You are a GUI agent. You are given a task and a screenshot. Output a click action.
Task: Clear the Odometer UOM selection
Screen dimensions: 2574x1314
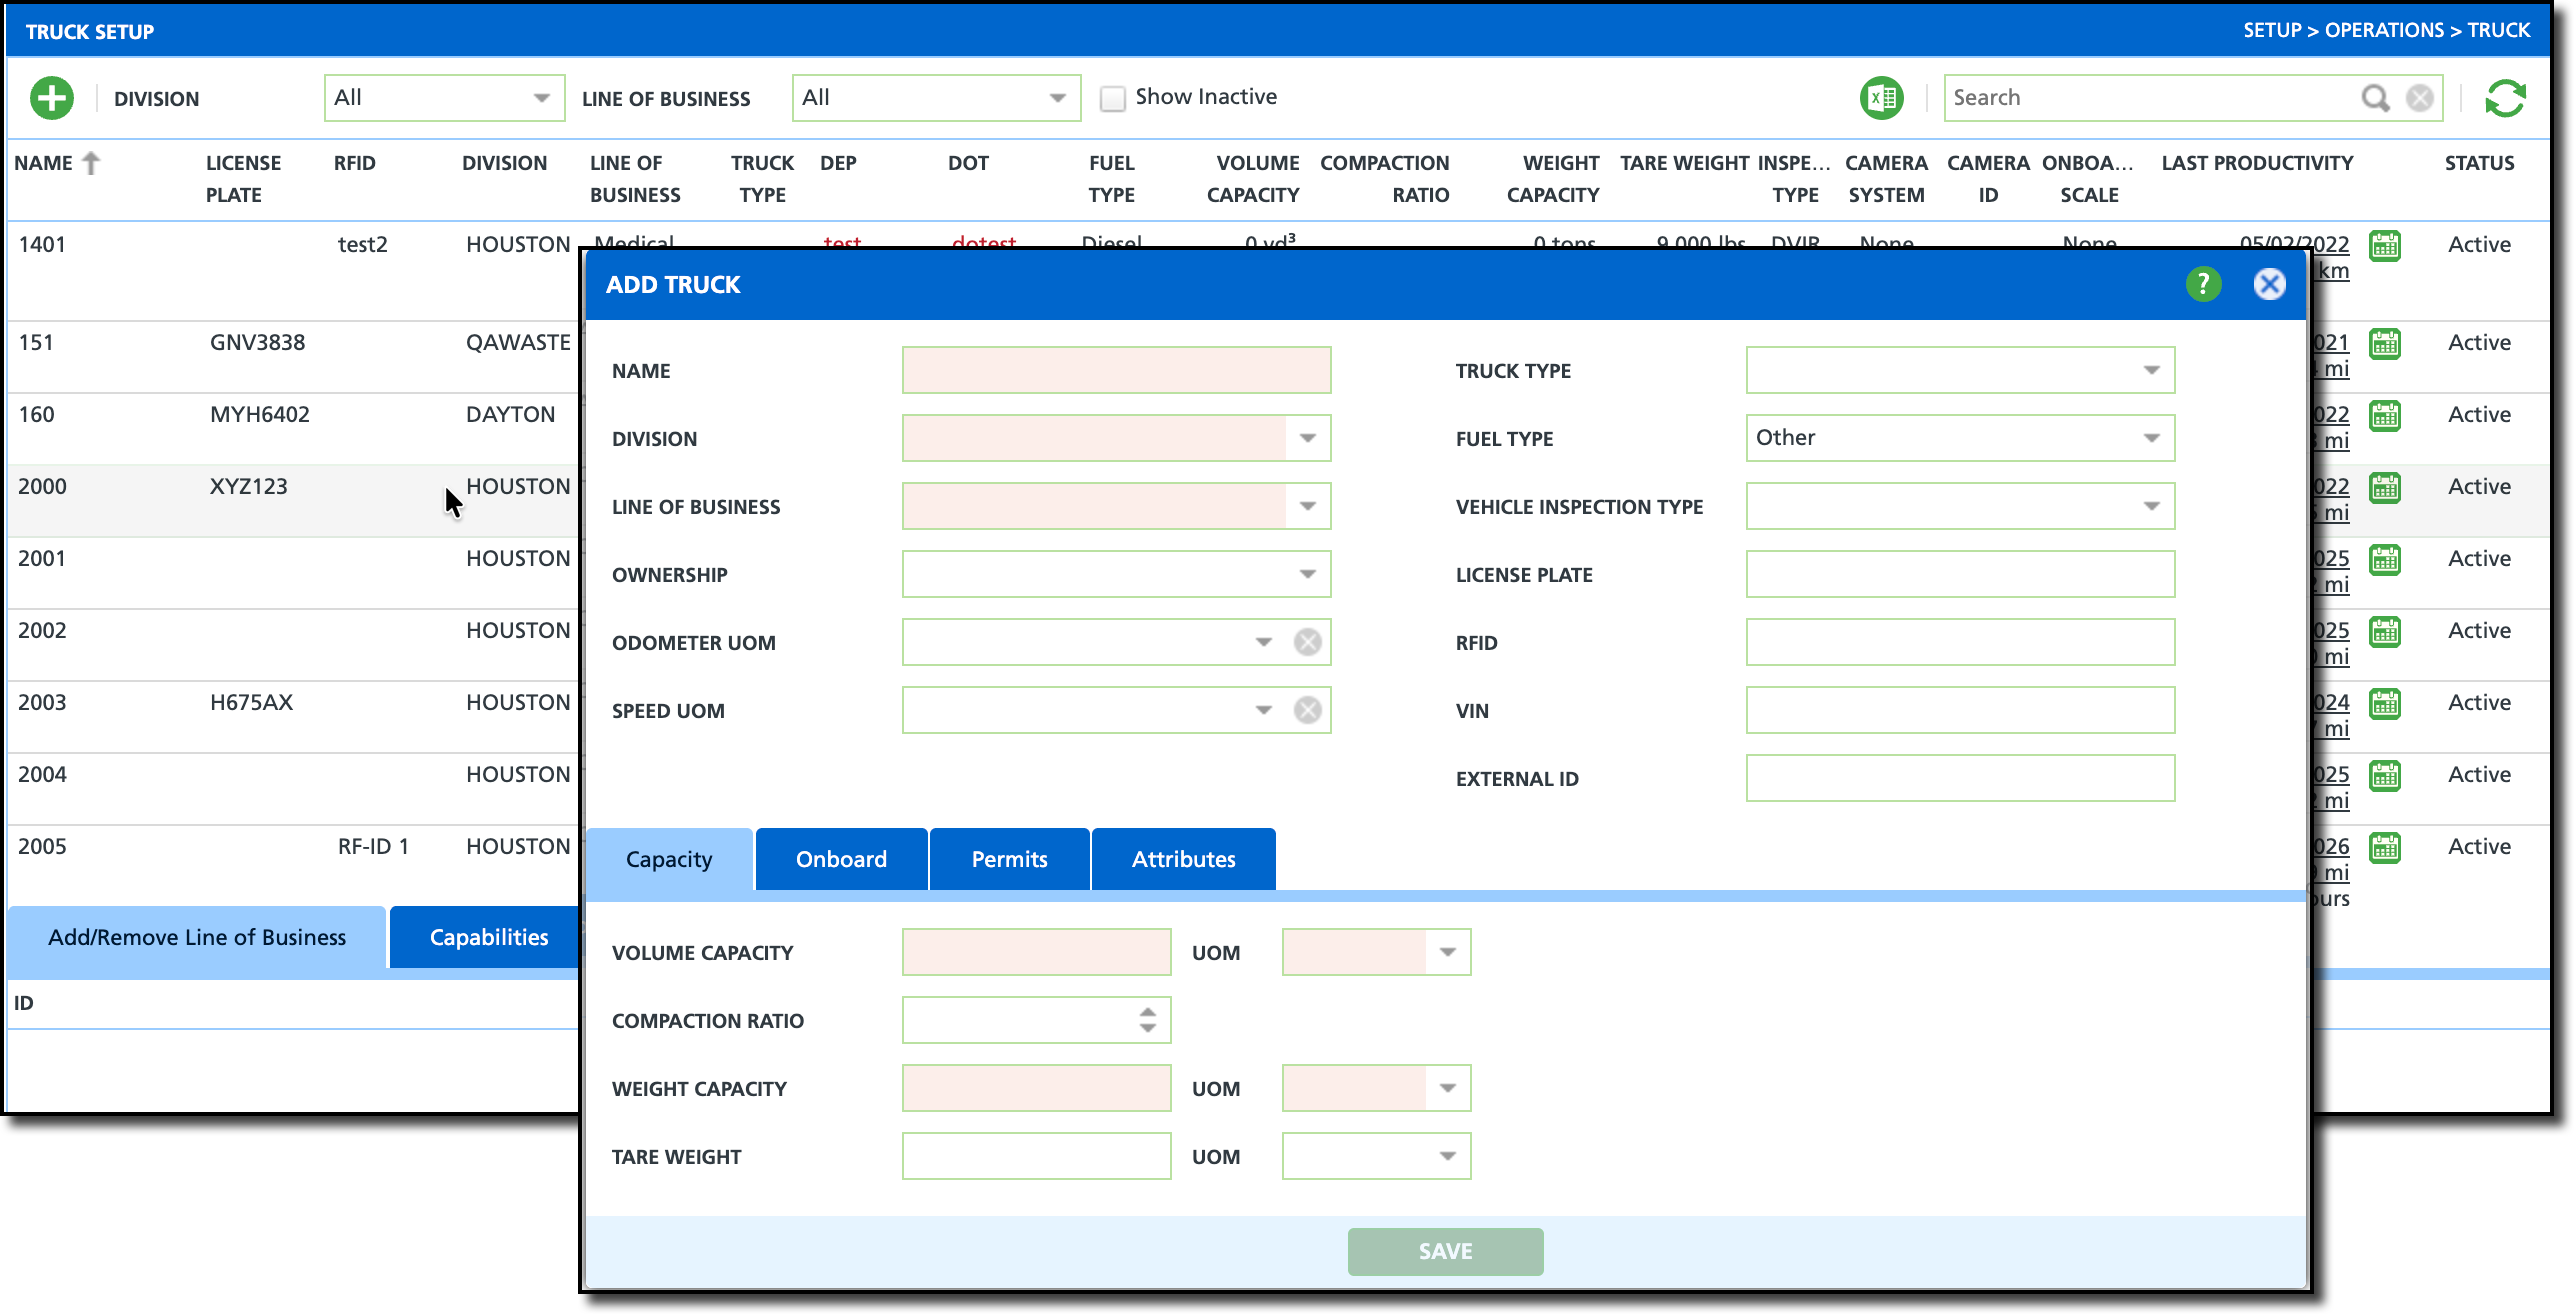click(x=1307, y=642)
